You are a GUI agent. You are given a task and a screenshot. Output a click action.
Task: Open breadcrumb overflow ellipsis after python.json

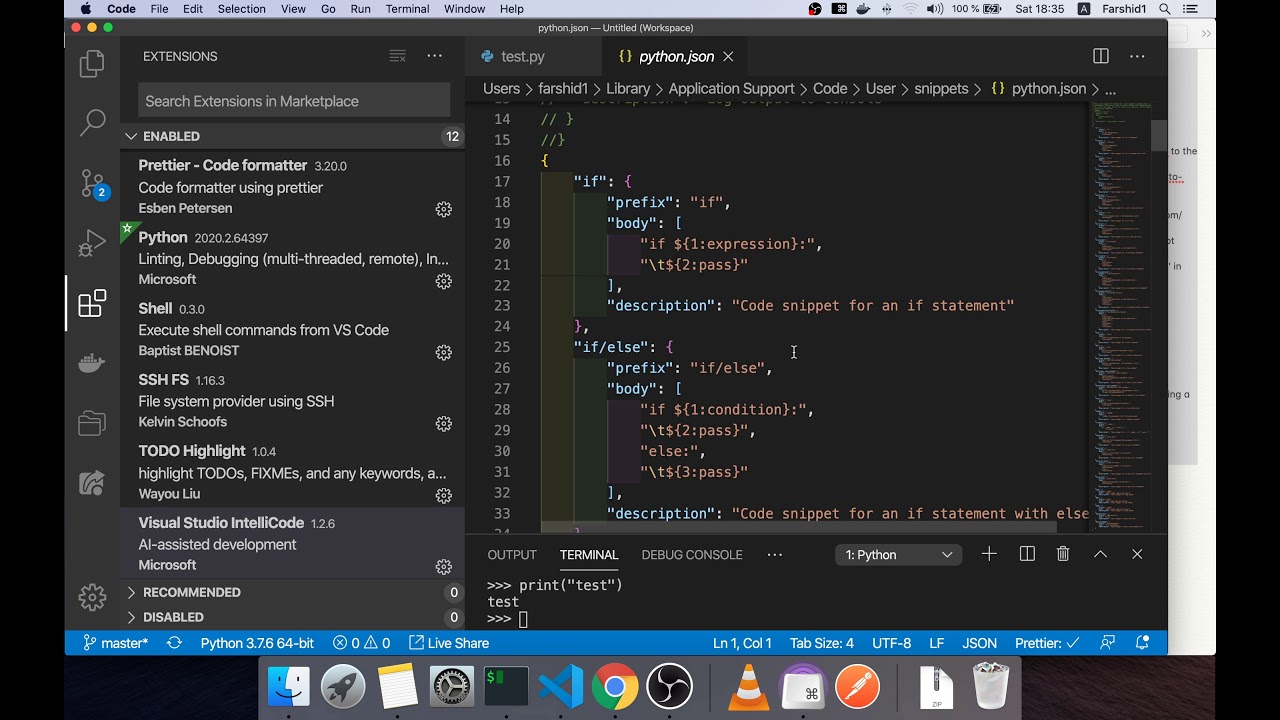pyautogui.click(x=1110, y=89)
